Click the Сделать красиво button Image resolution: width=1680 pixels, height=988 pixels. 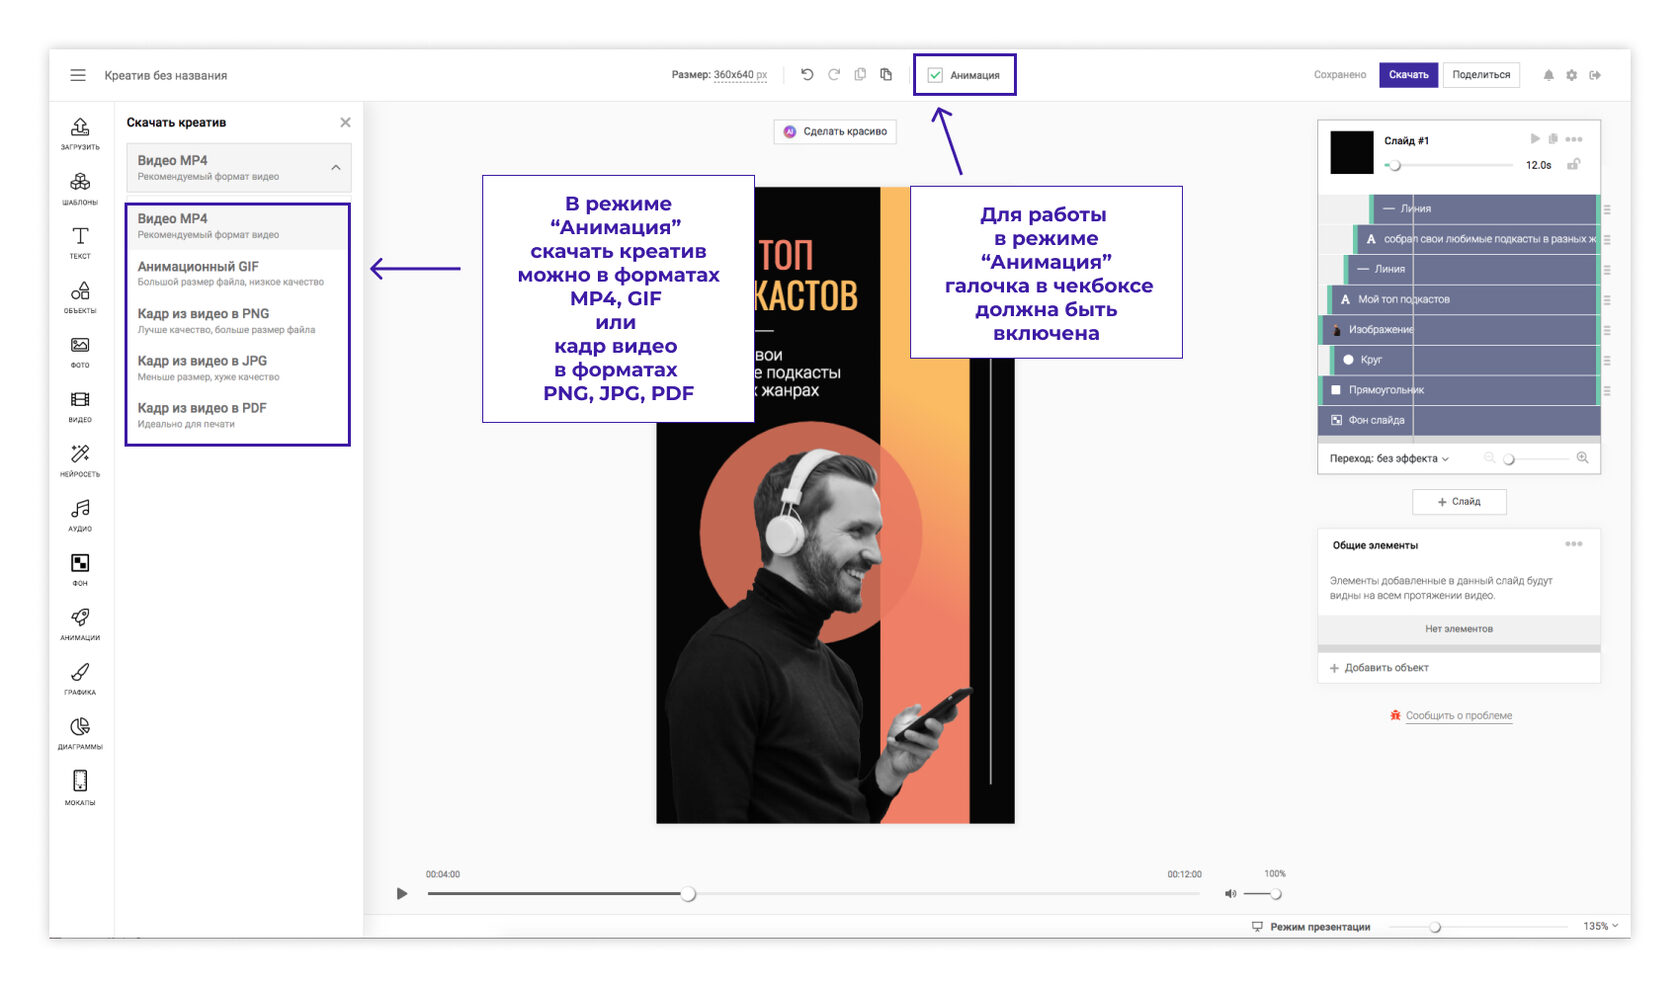pos(835,131)
